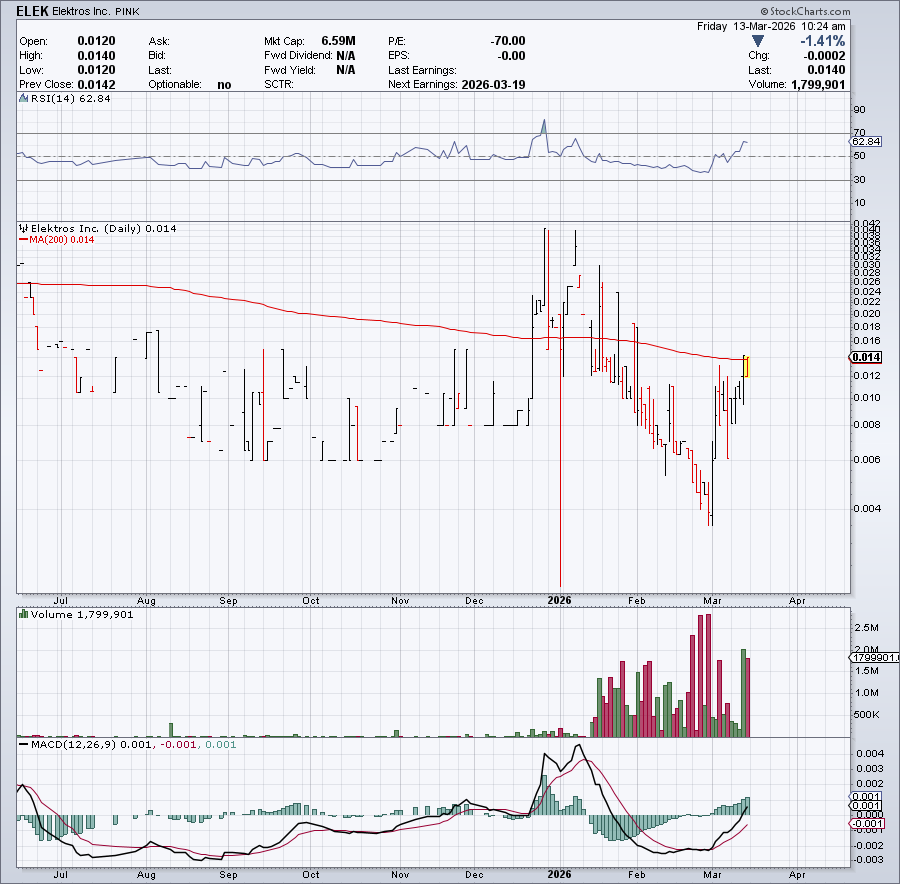The height and width of the screenshot is (884, 900).
Task: Click the RSI indicator legend icon
Action: [24, 98]
